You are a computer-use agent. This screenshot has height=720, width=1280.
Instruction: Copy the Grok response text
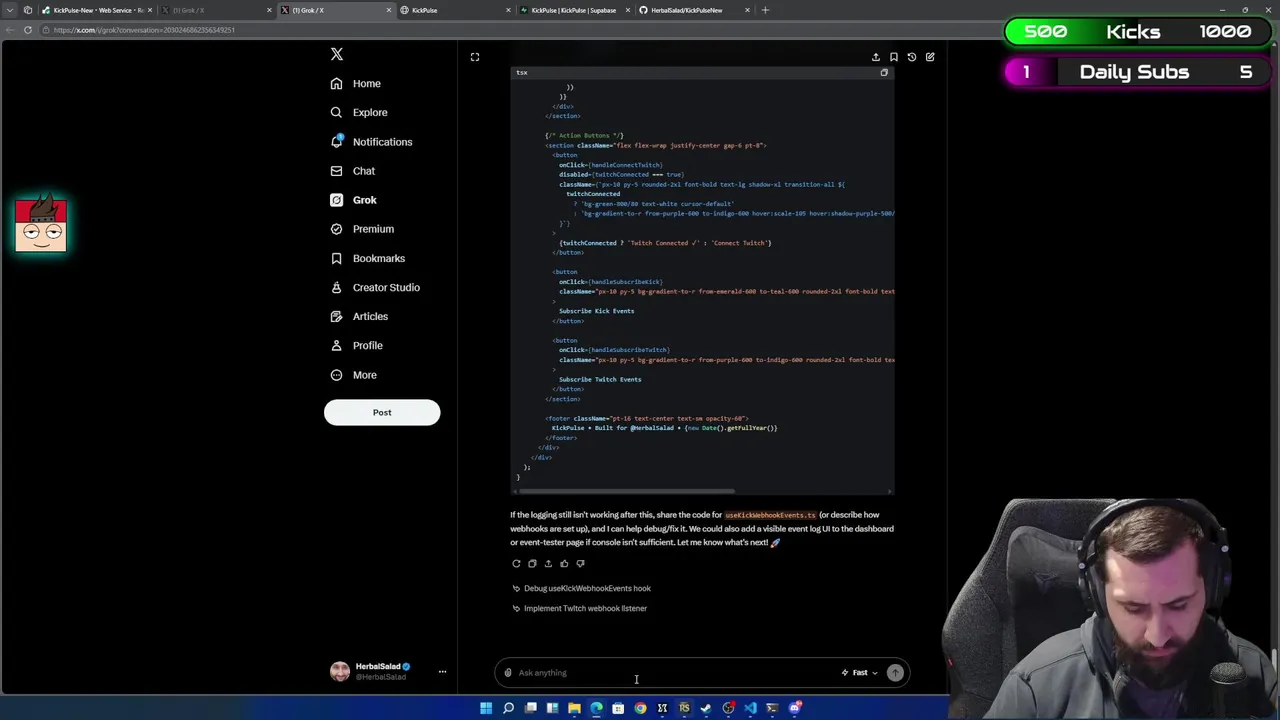coord(532,564)
